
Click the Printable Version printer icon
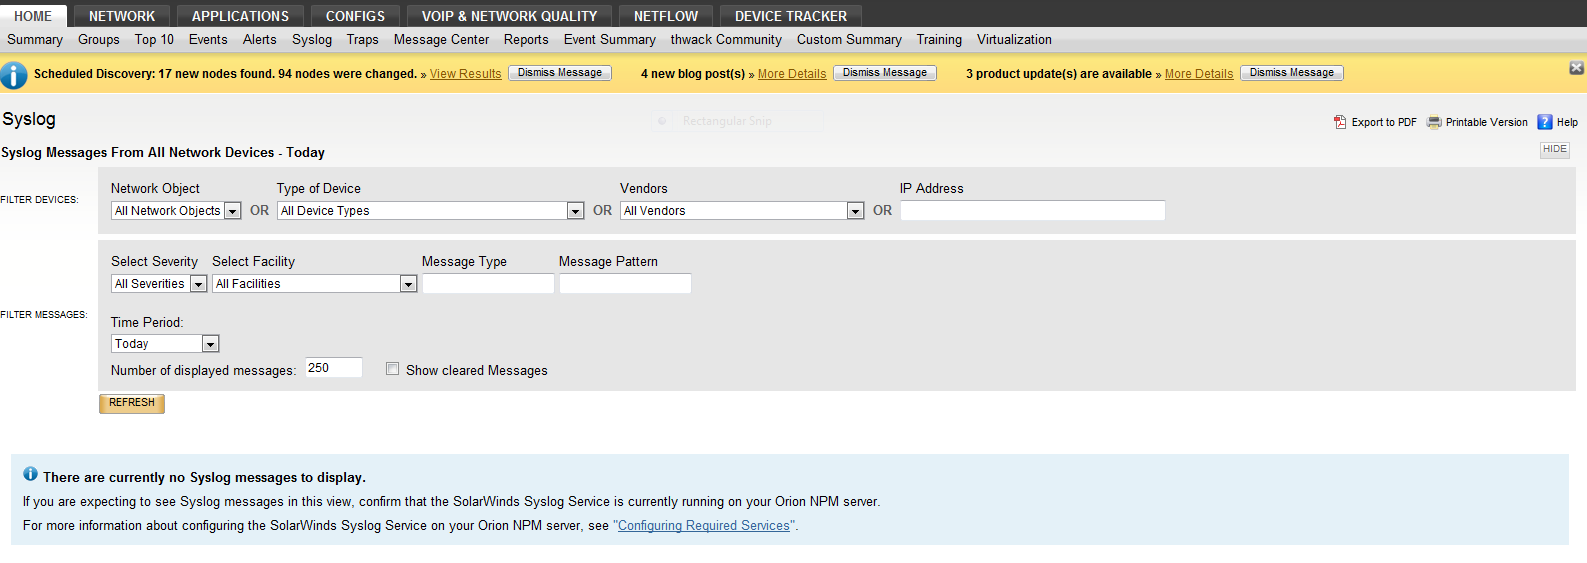point(1434,122)
